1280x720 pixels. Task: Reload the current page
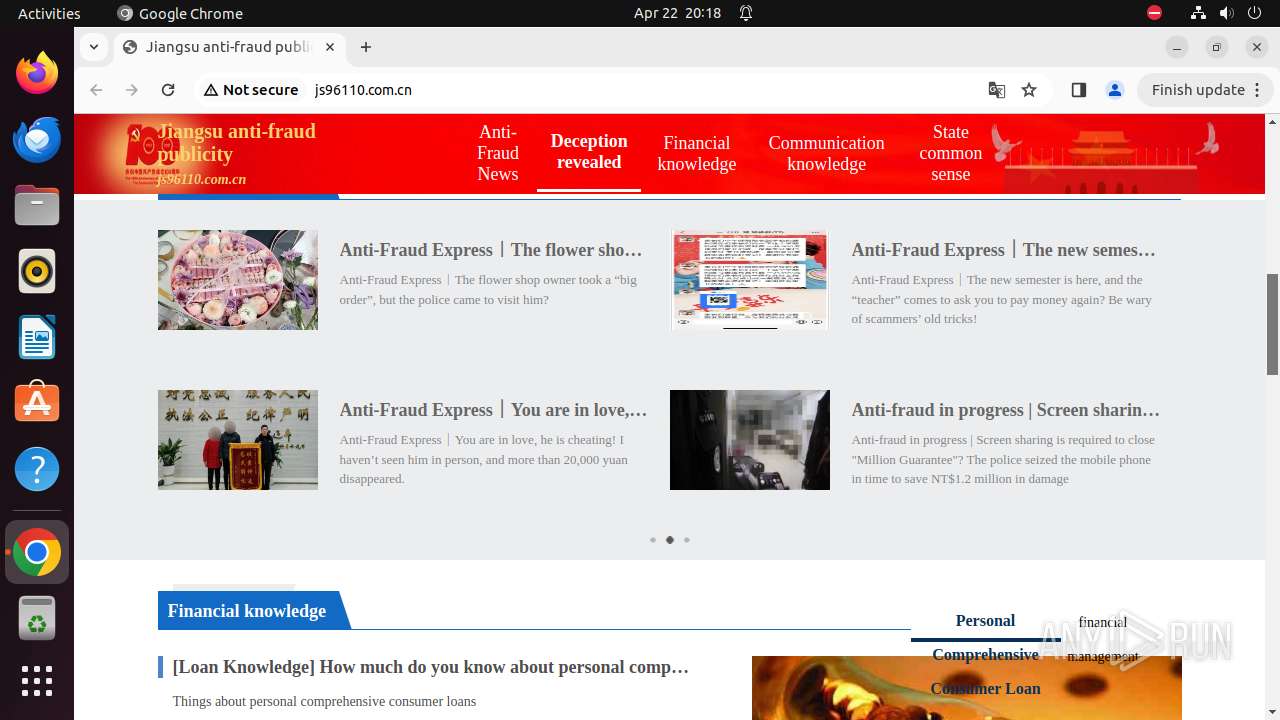[x=168, y=90]
